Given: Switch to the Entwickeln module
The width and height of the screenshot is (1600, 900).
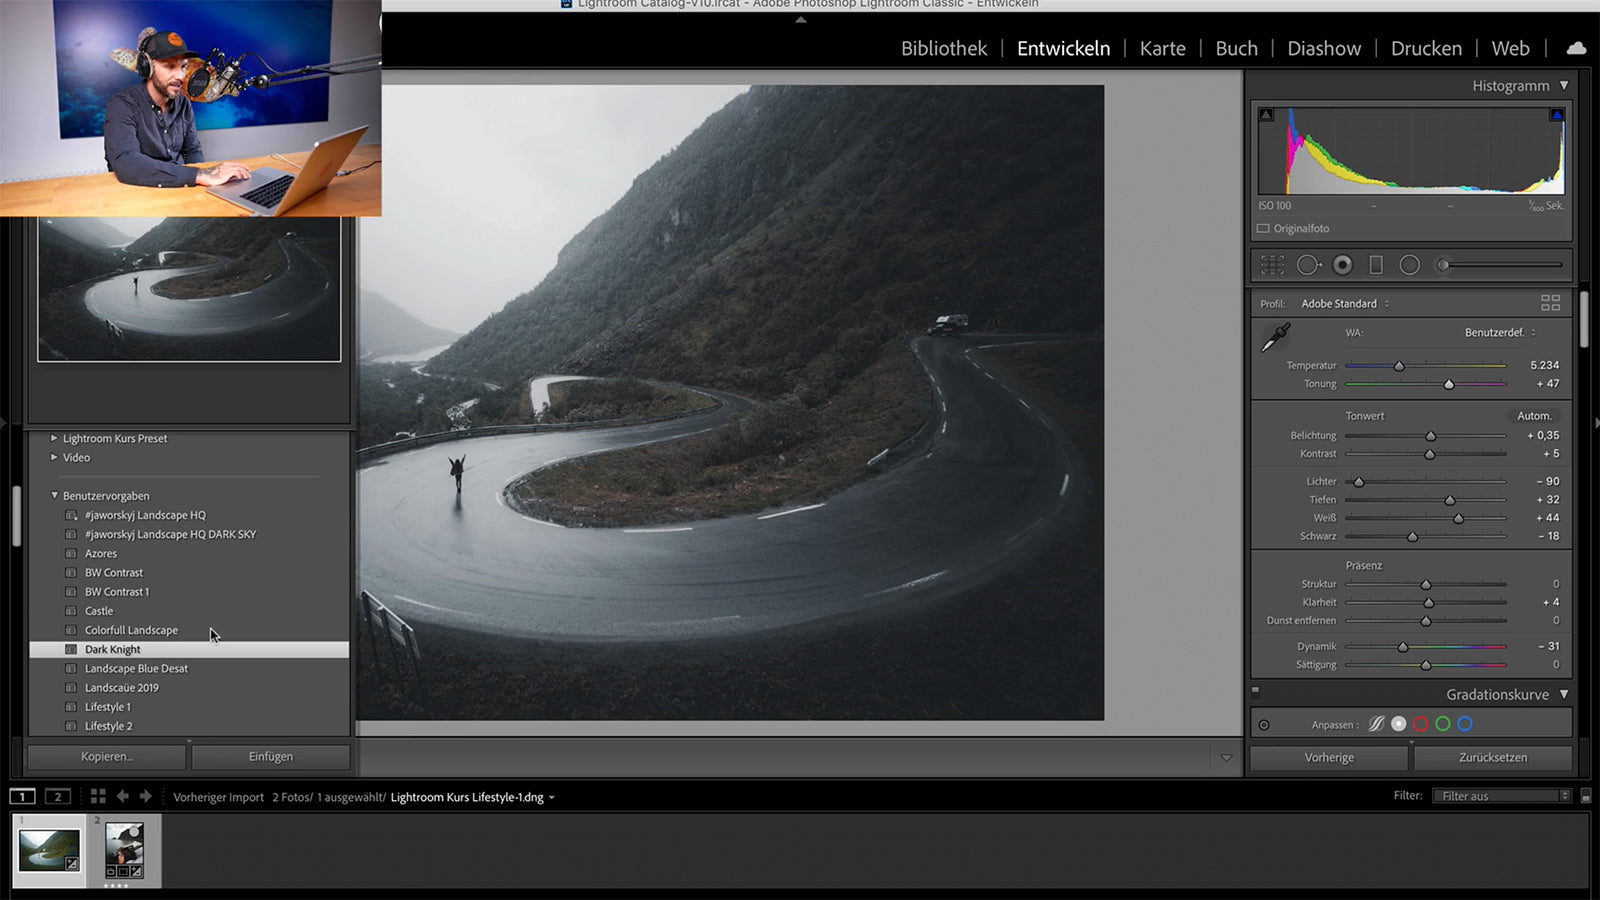Looking at the screenshot, I should pos(1063,48).
